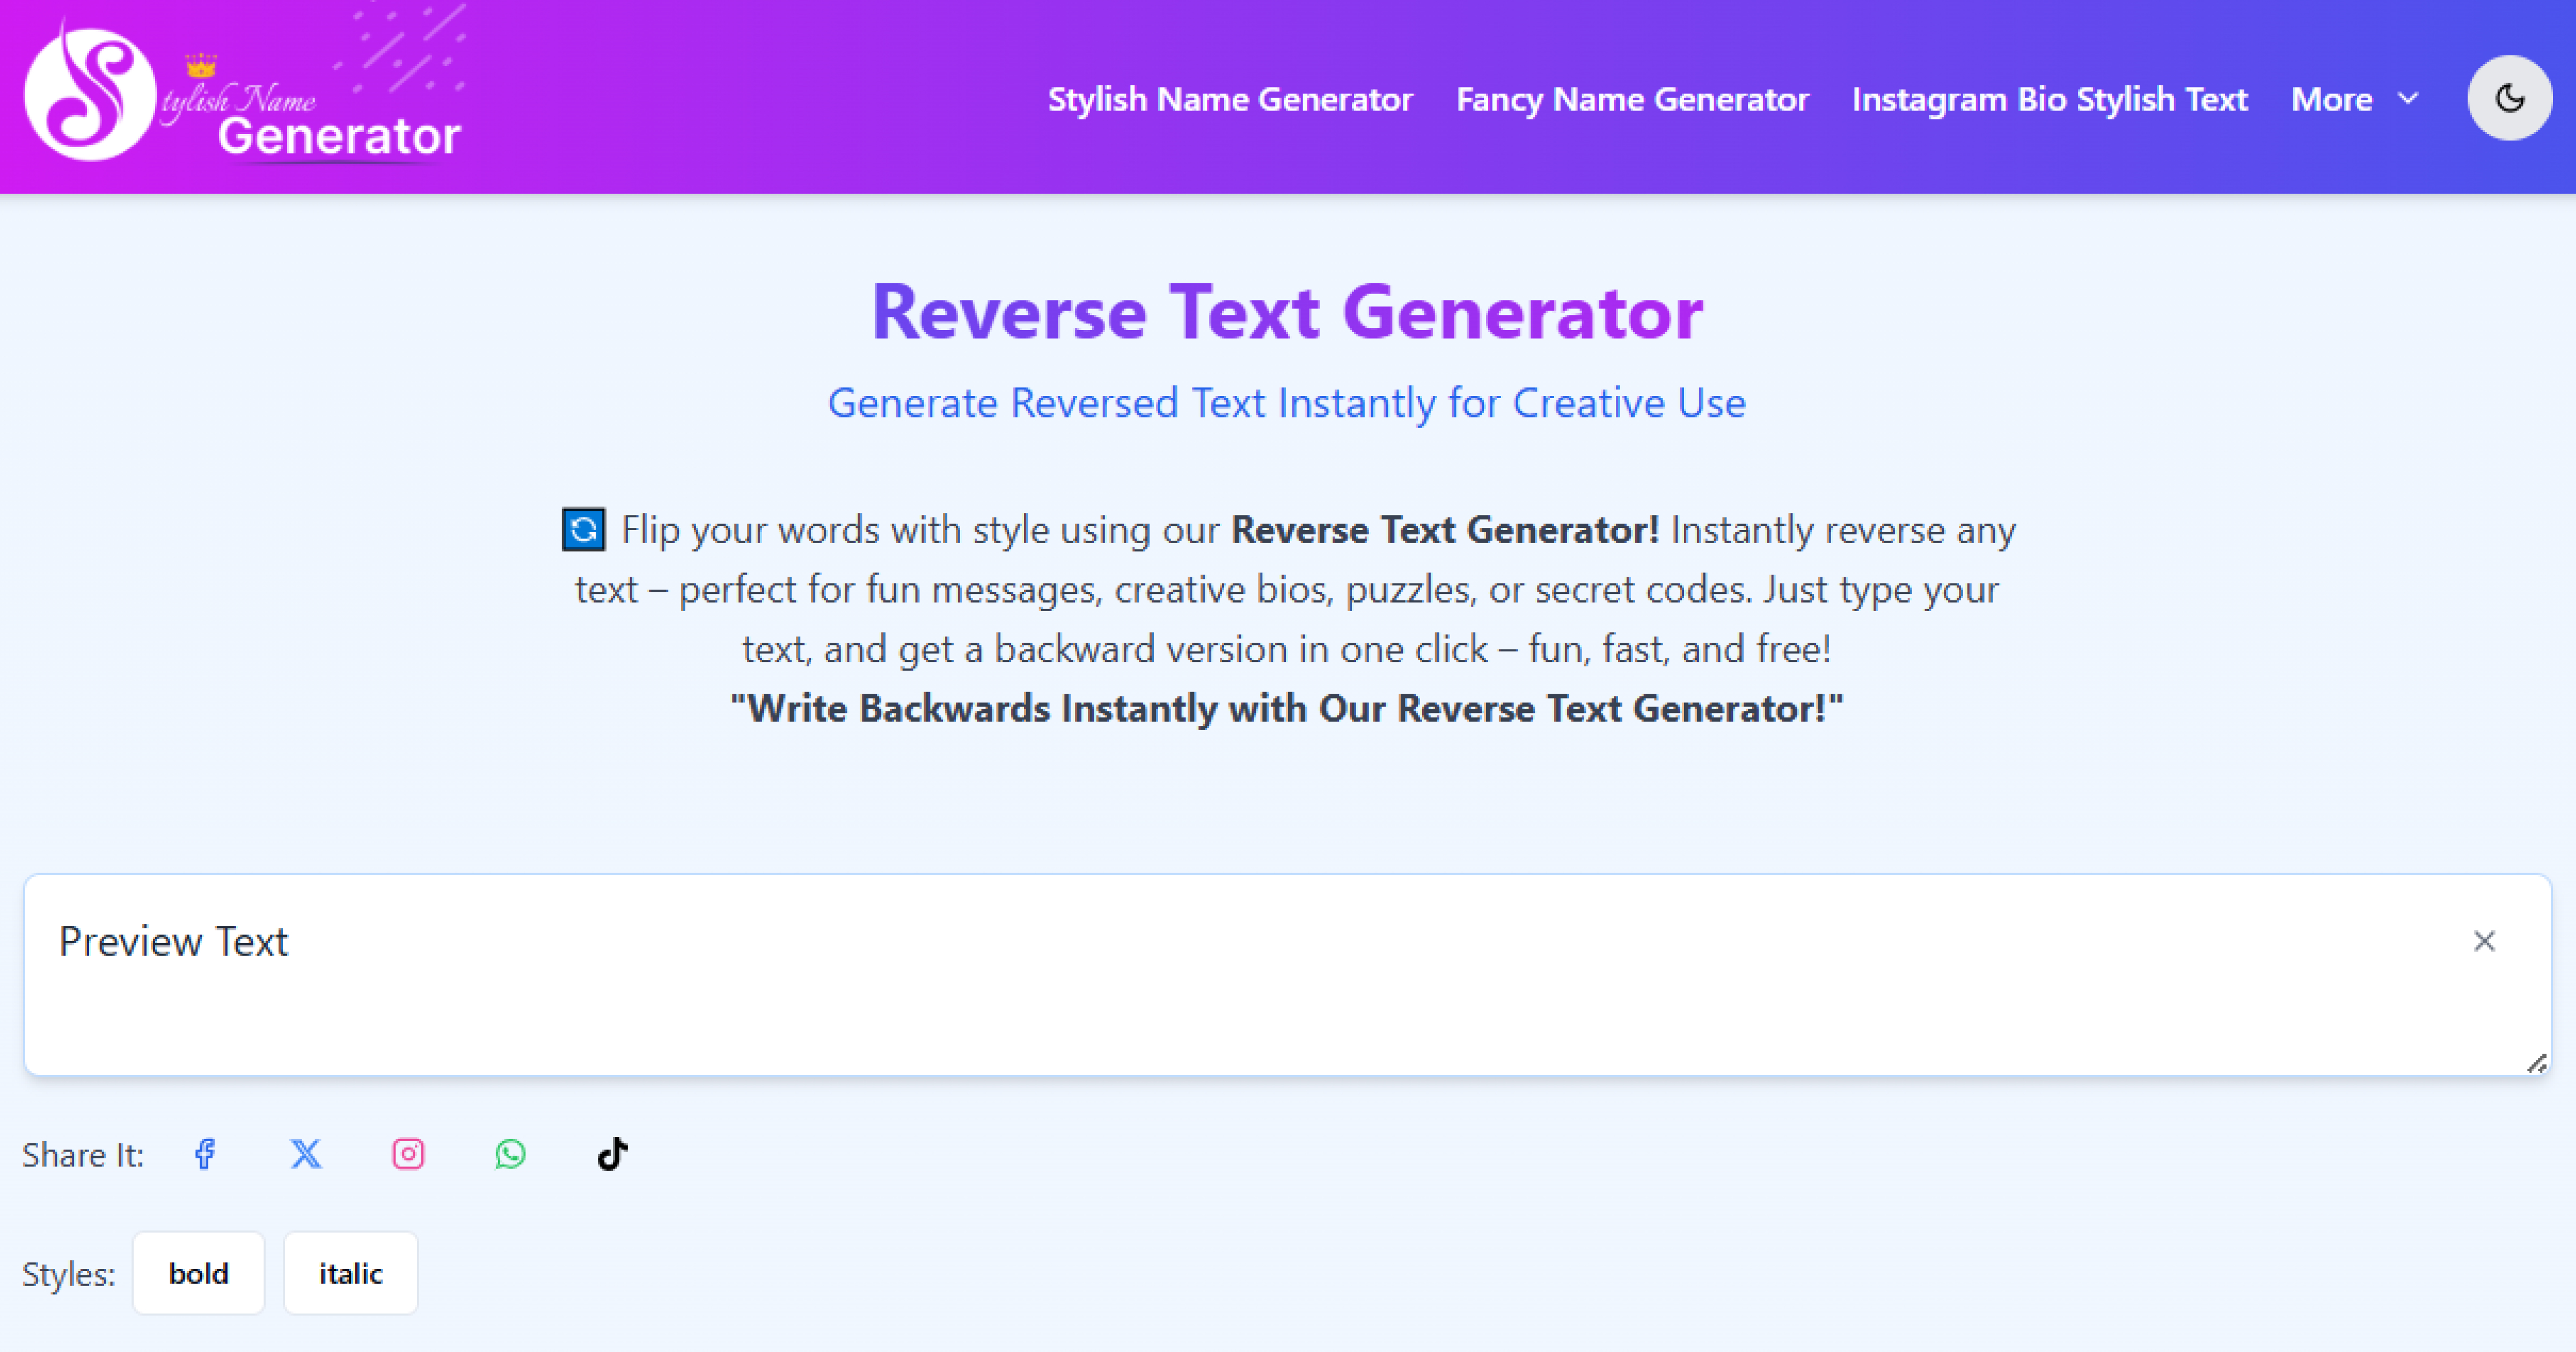Click the blue refresh arrows emoji icon
Image resolution: width=2576 pixels, height=1352 pixels.
click(x=583, y=530)
